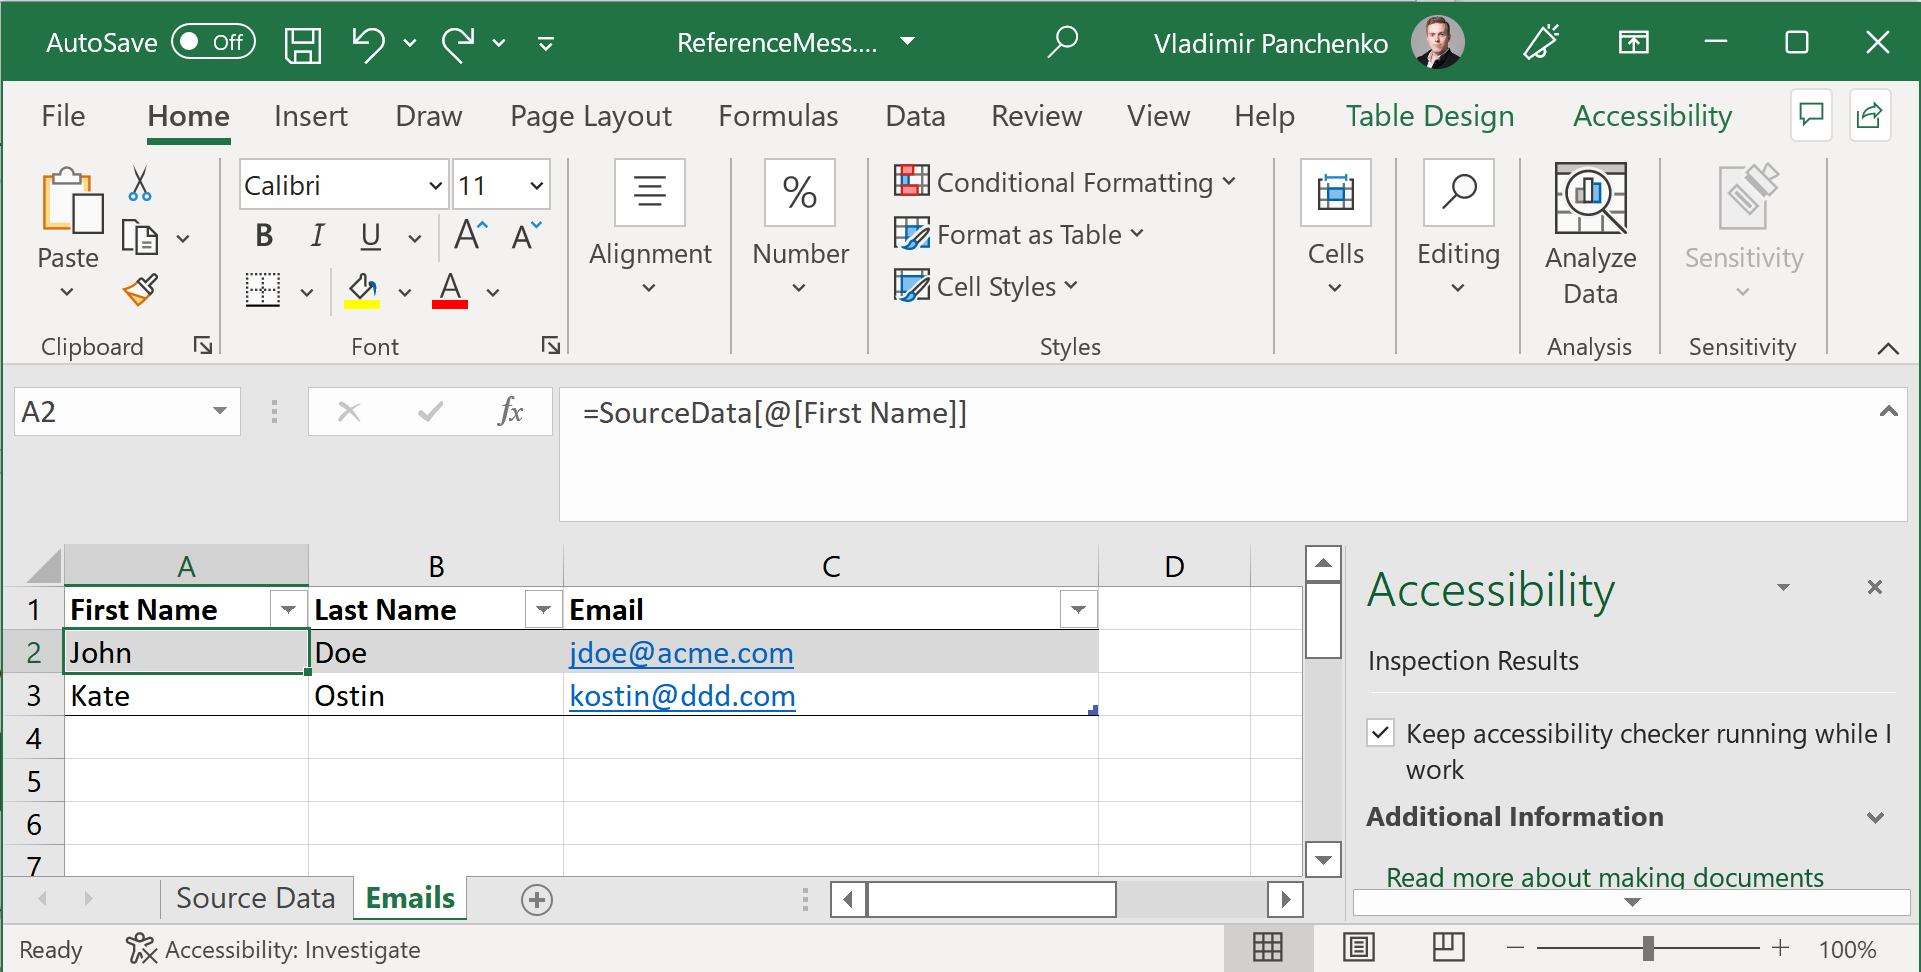This screenshot has height=972, width=1921.
Task: Switch to Page Layout view in status bar
Action: click(1358, 947)
